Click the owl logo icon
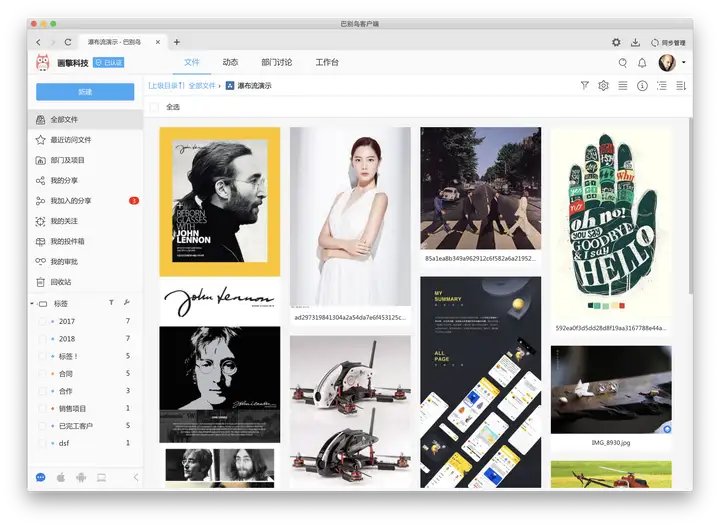 pyautogui.click(x=43, y=62)
